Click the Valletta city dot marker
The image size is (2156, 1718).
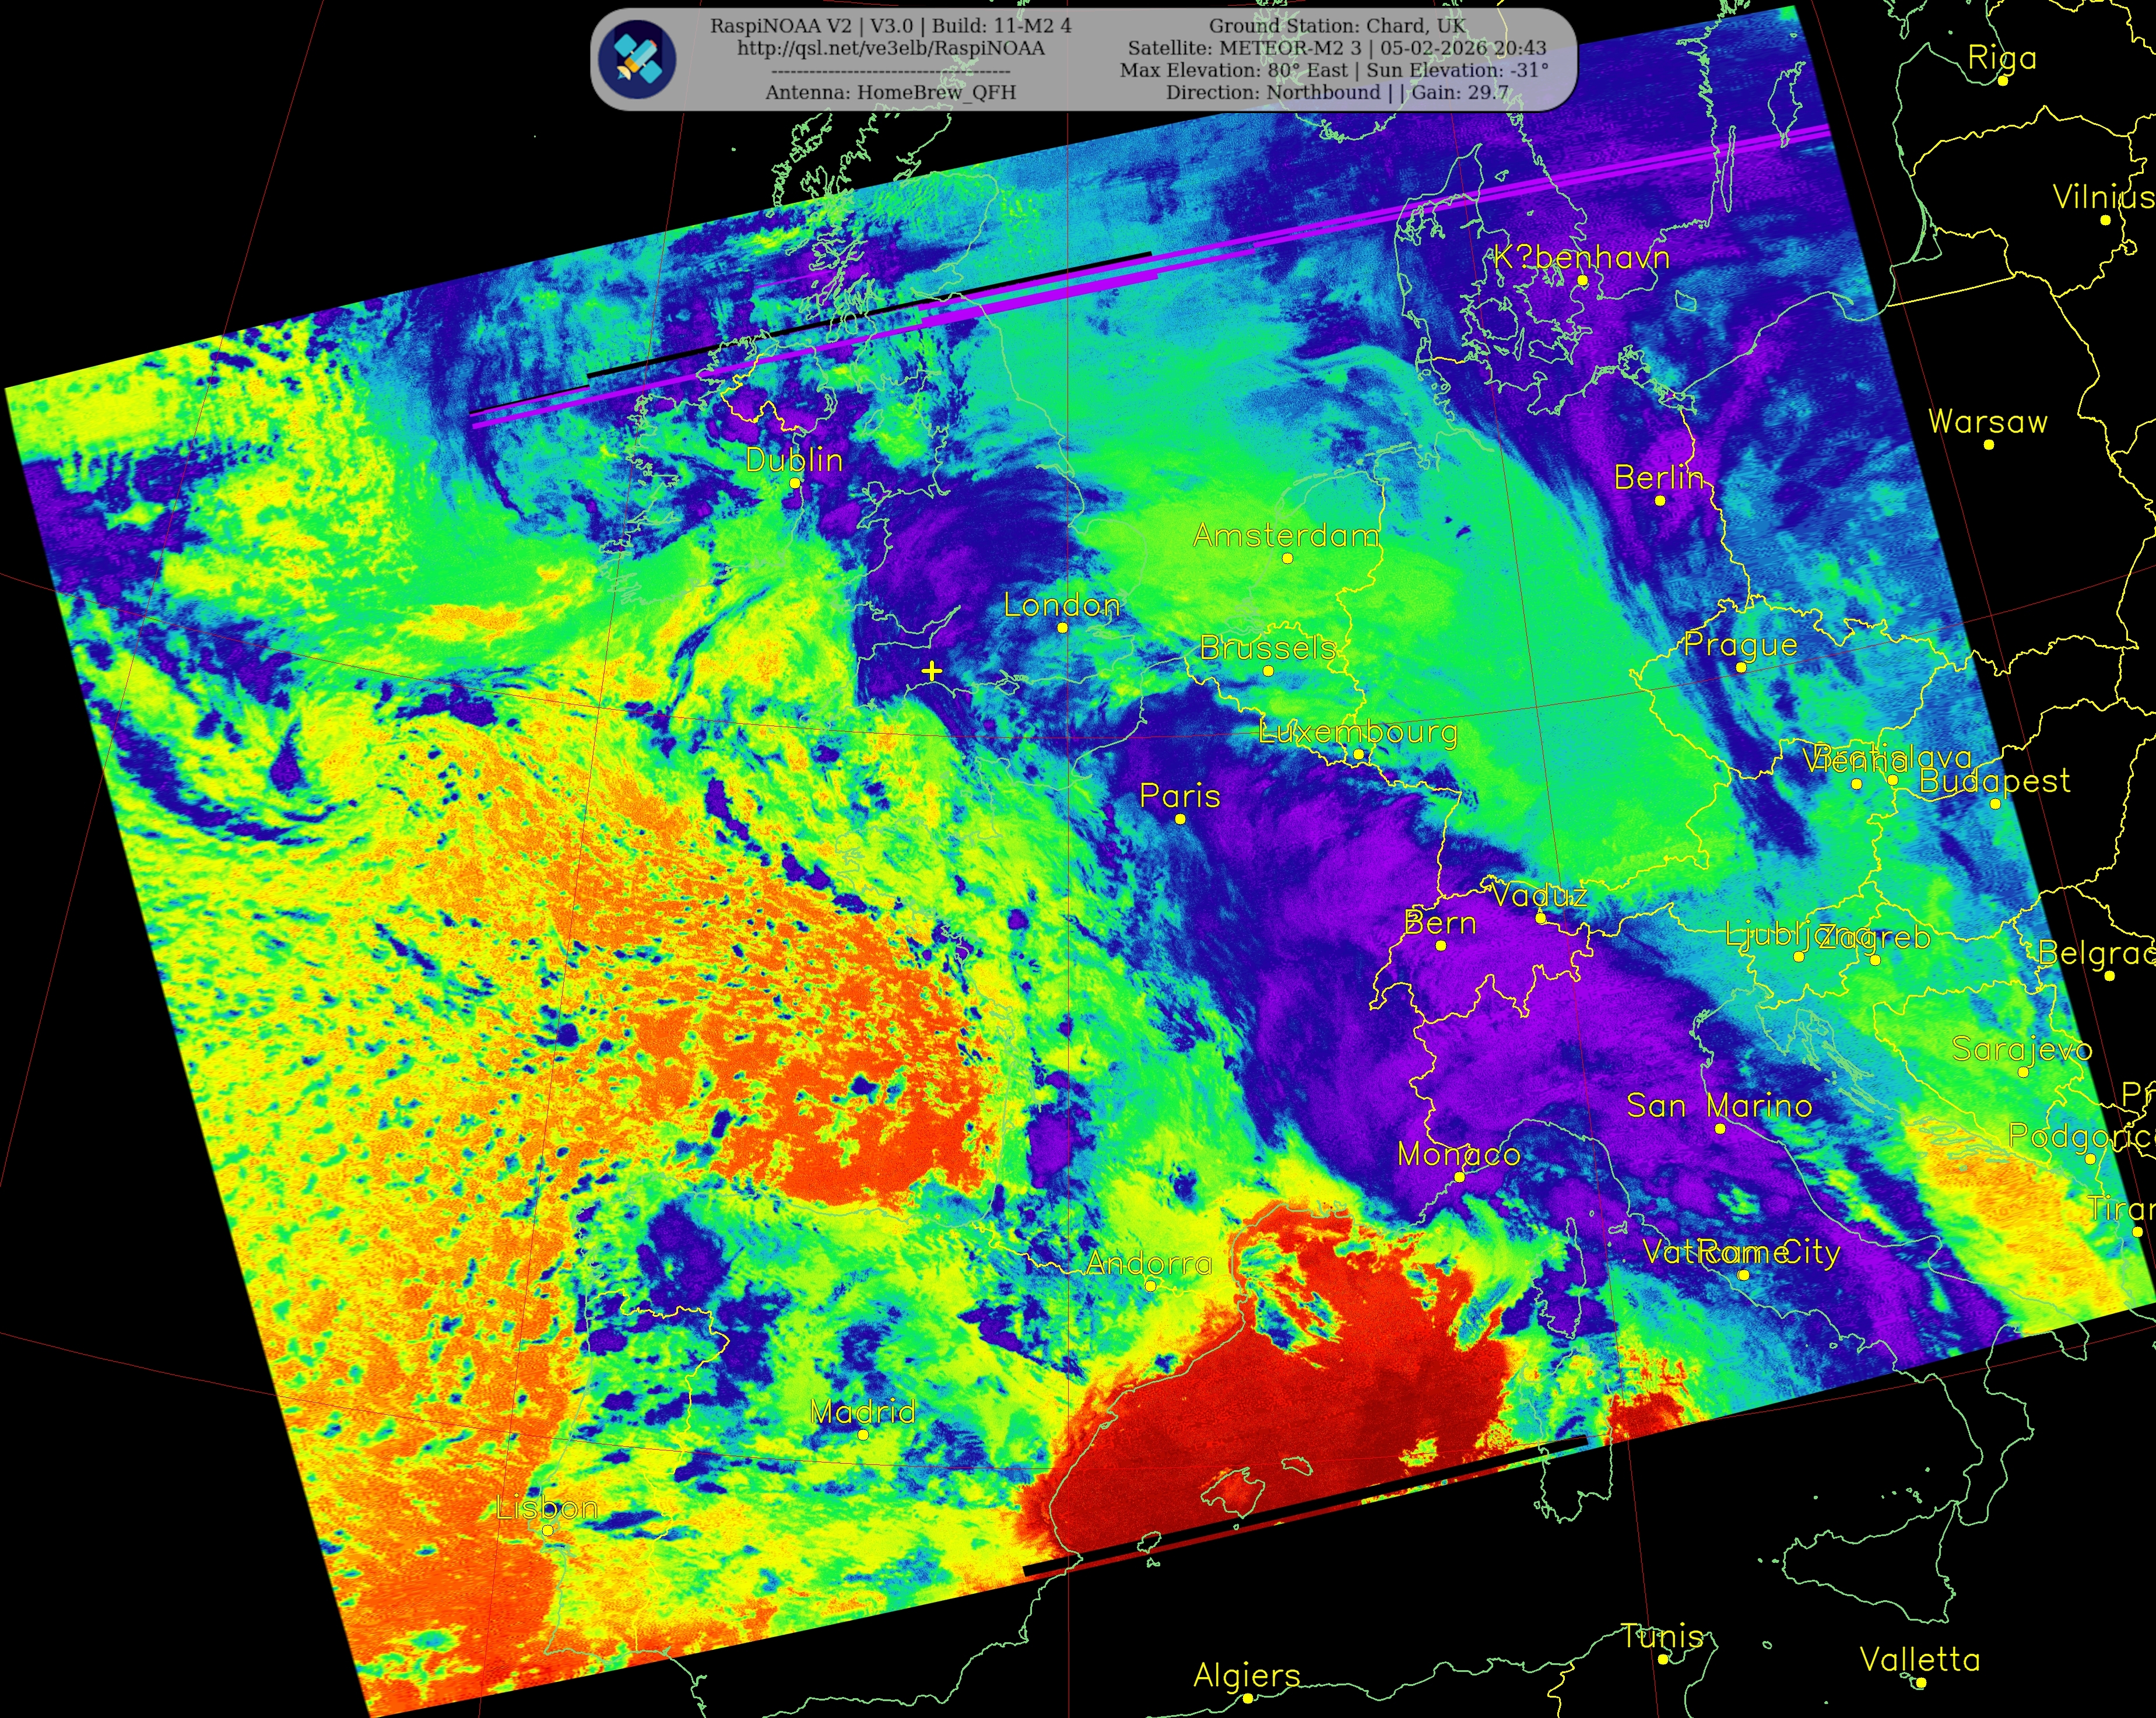(x=1920, y=1682)
